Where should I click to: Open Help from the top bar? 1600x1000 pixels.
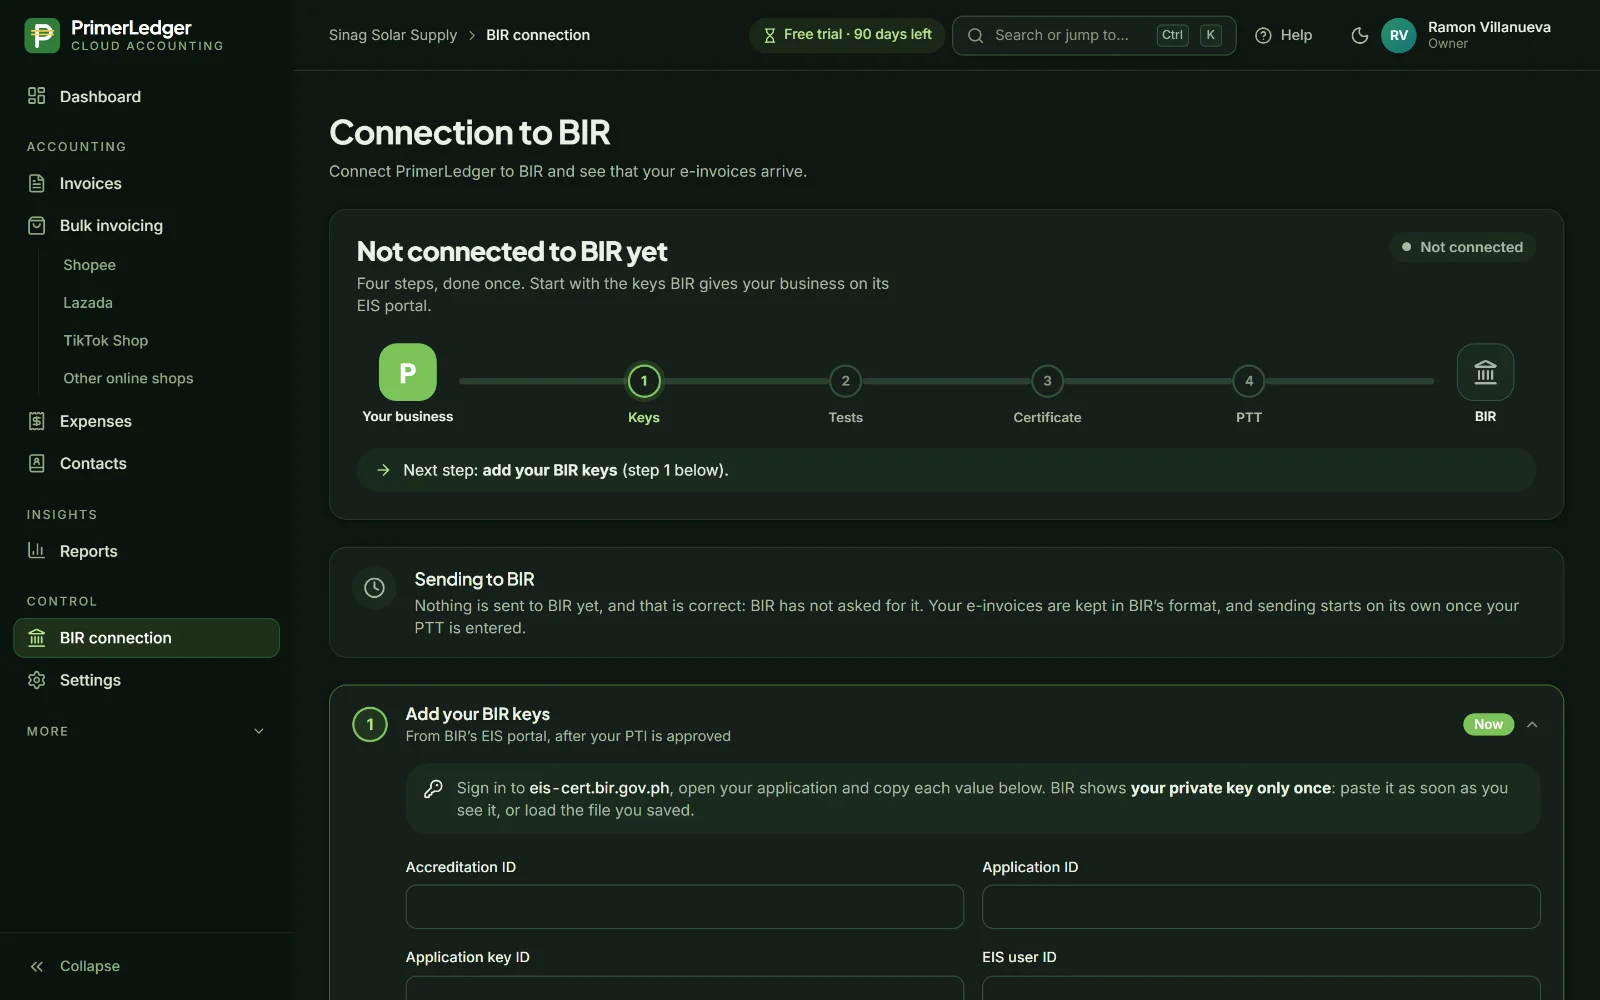1283,35
